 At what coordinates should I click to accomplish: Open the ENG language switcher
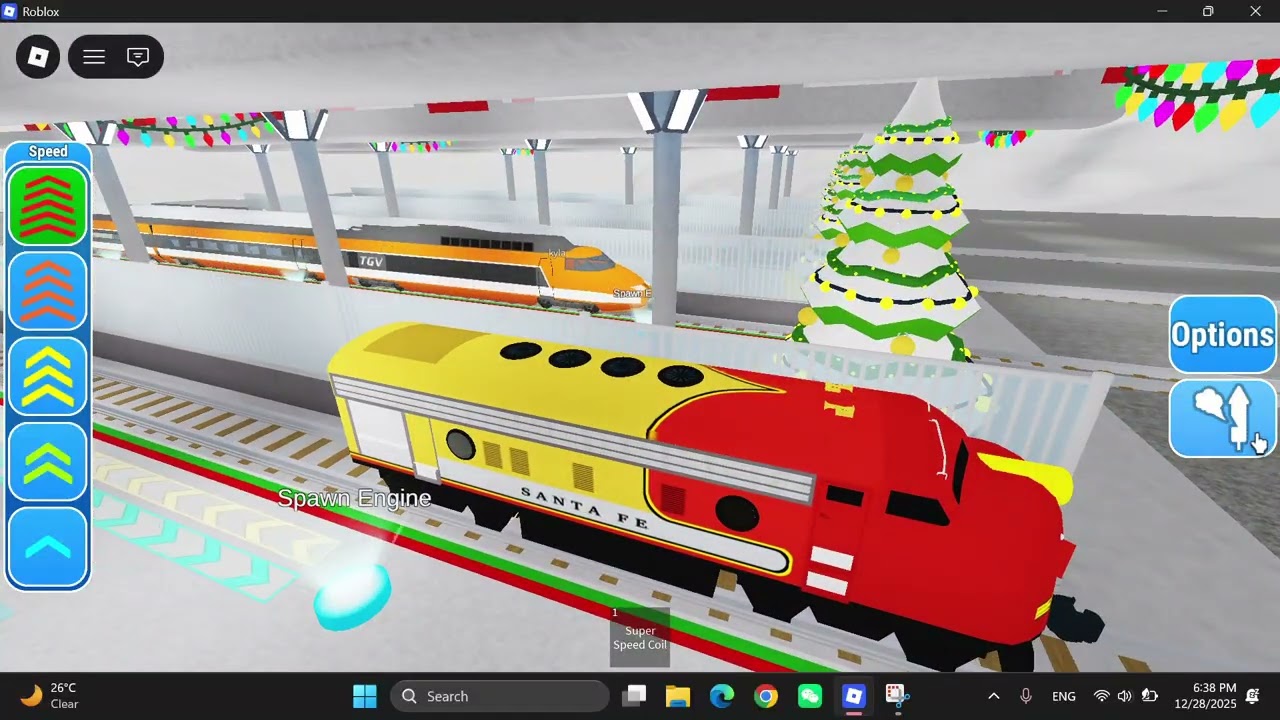click(x=1064, y=696)
